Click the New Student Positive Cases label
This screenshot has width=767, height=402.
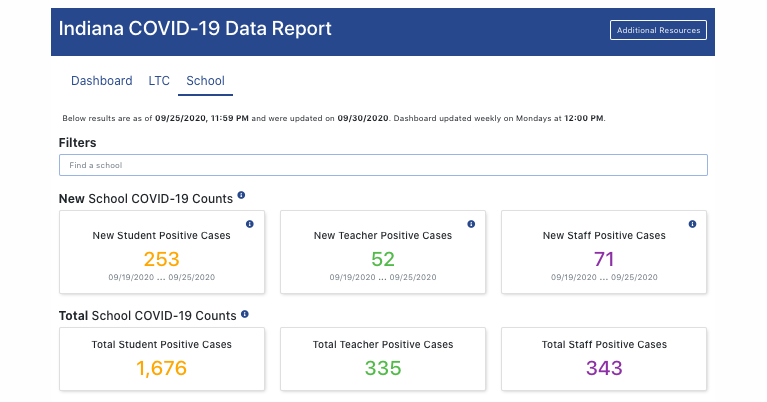[x=161, y=236]
